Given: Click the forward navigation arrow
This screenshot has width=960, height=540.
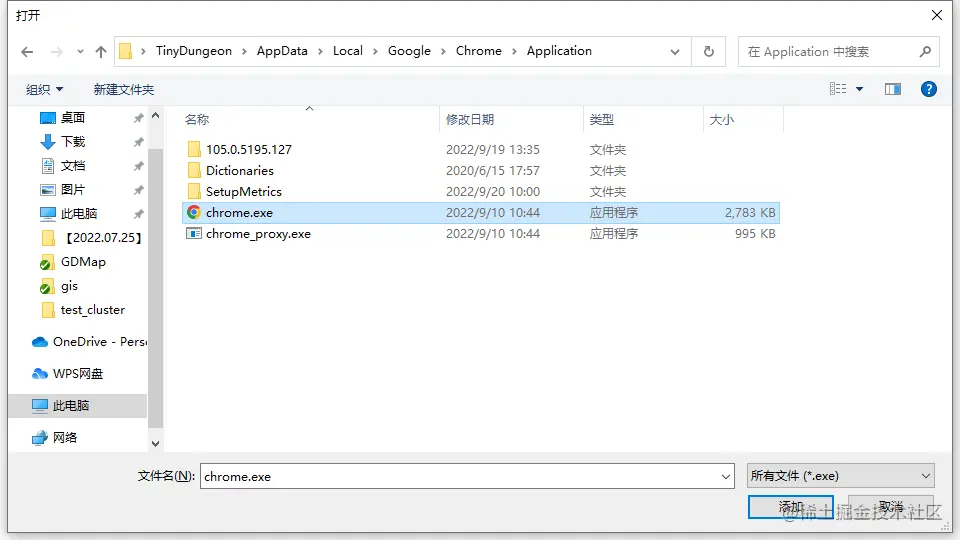Looking at the screenshot, I should coord(56,52).
